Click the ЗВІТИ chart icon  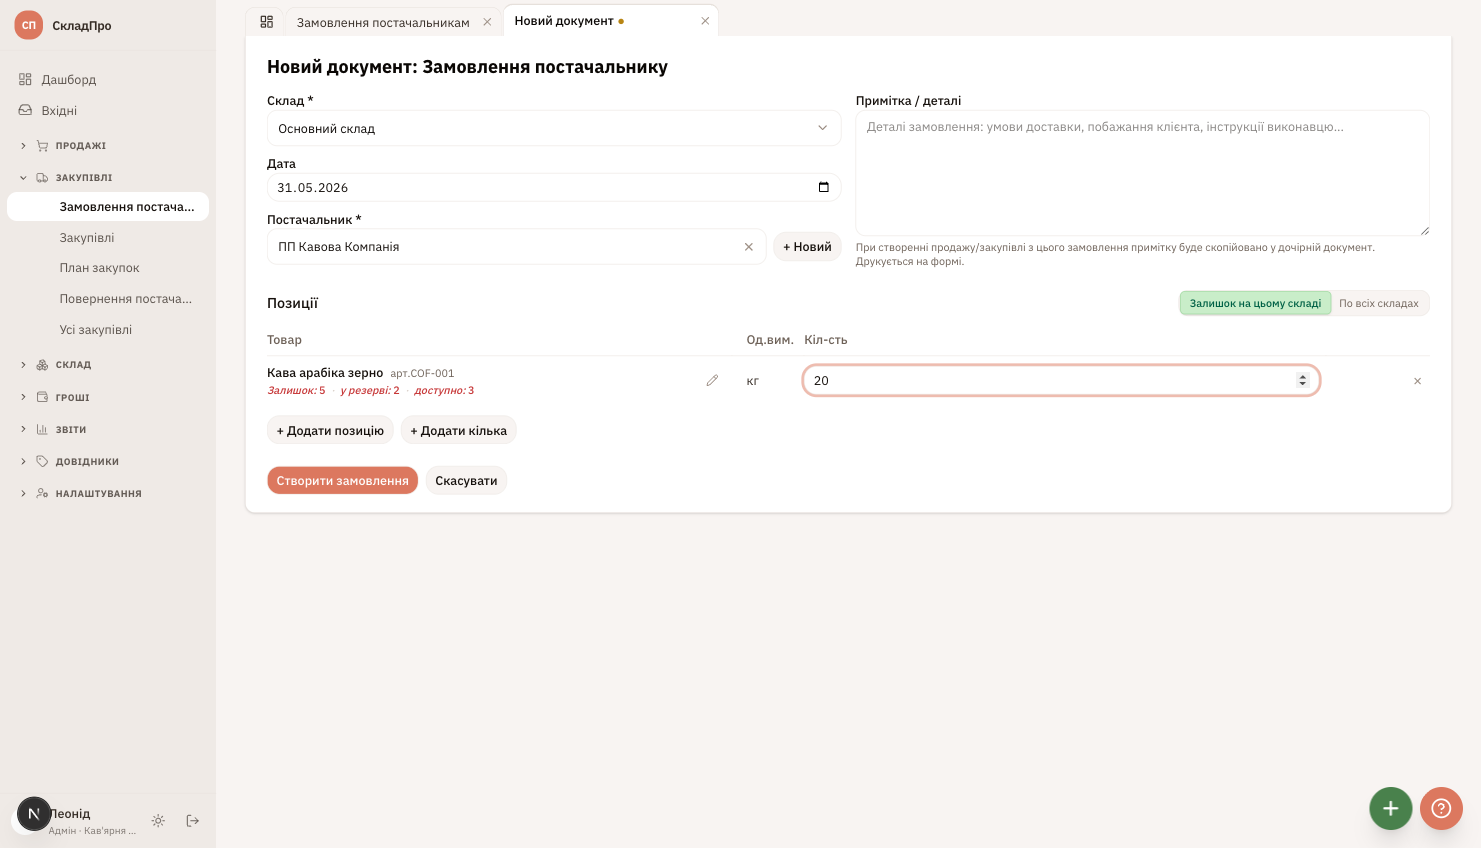click(42, 429)
